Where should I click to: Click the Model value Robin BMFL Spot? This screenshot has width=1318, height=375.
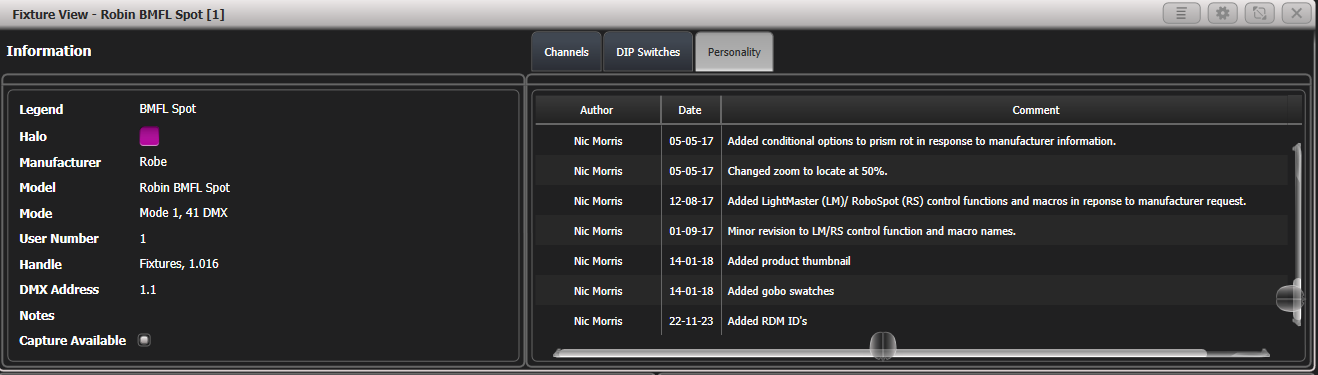(x=185, y=187)
